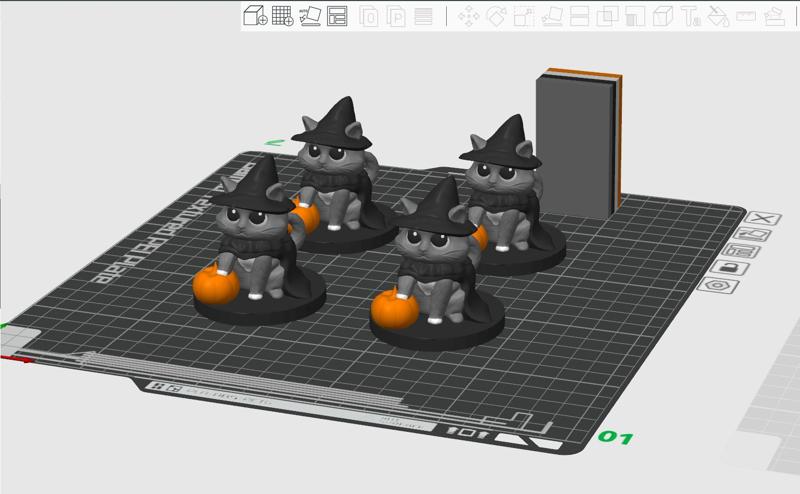Run Auto orient from the top toolbar
The width and height of the screenshot is (800, 494).
310,16
